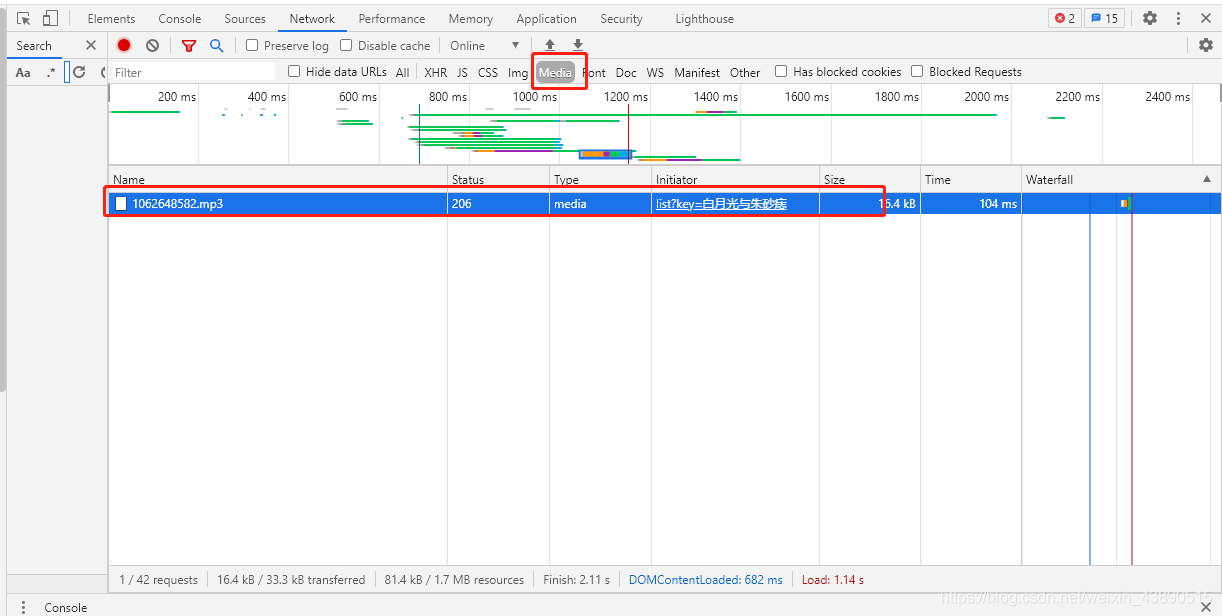Image resolution: width=1222 pixels, height=616 pixels.
Task: Click the selected range in overview timeline
Action: (x=606, y=154)
